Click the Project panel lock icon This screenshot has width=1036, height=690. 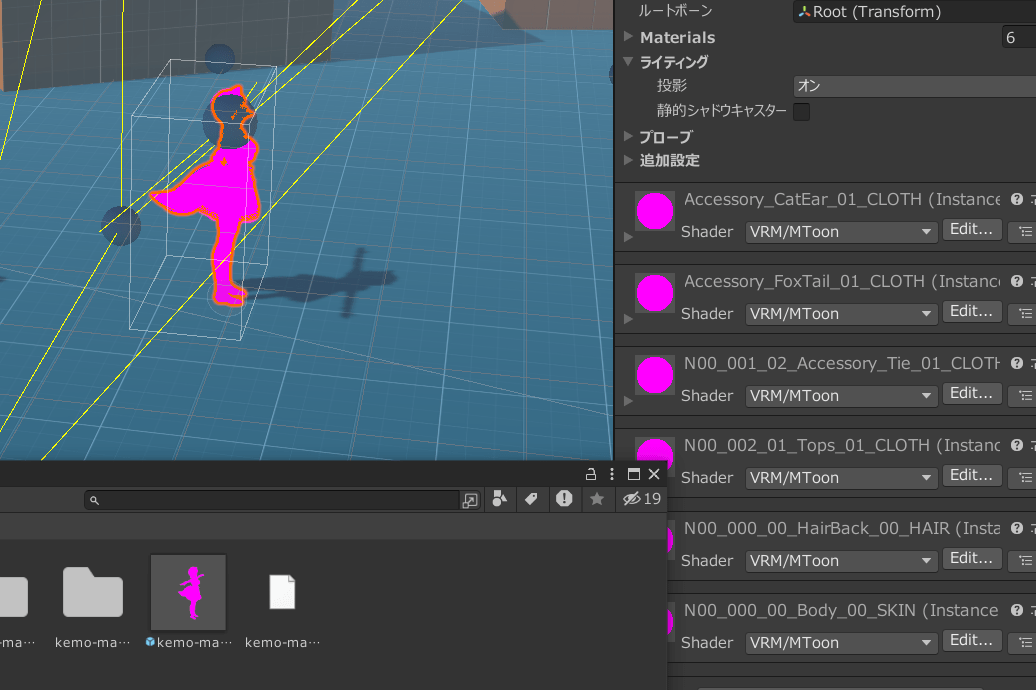coord(591,474)
